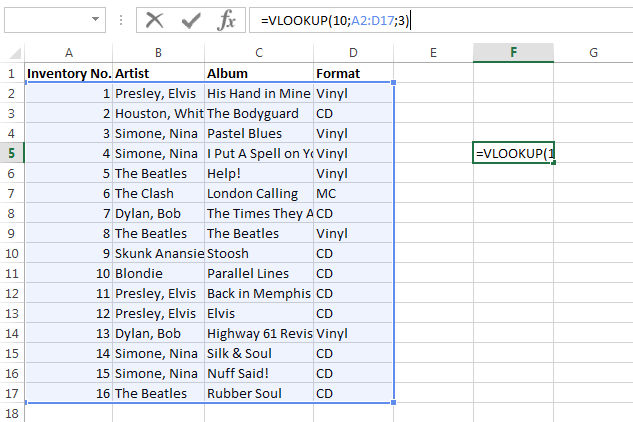Image resolution: width=633 pixels, height=422 pixels.
Task: Select 'The Clash' artist cell
Action: point(158,193)
